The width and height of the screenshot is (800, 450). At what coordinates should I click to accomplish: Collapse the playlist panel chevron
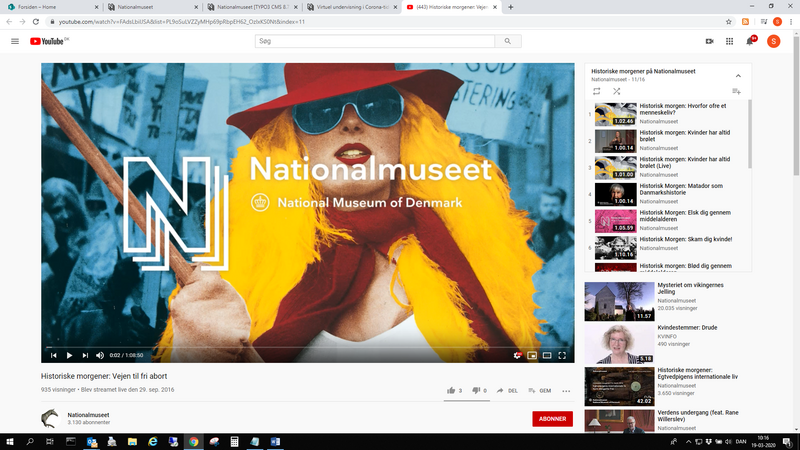pyautogui.click(x=738, y=76)
